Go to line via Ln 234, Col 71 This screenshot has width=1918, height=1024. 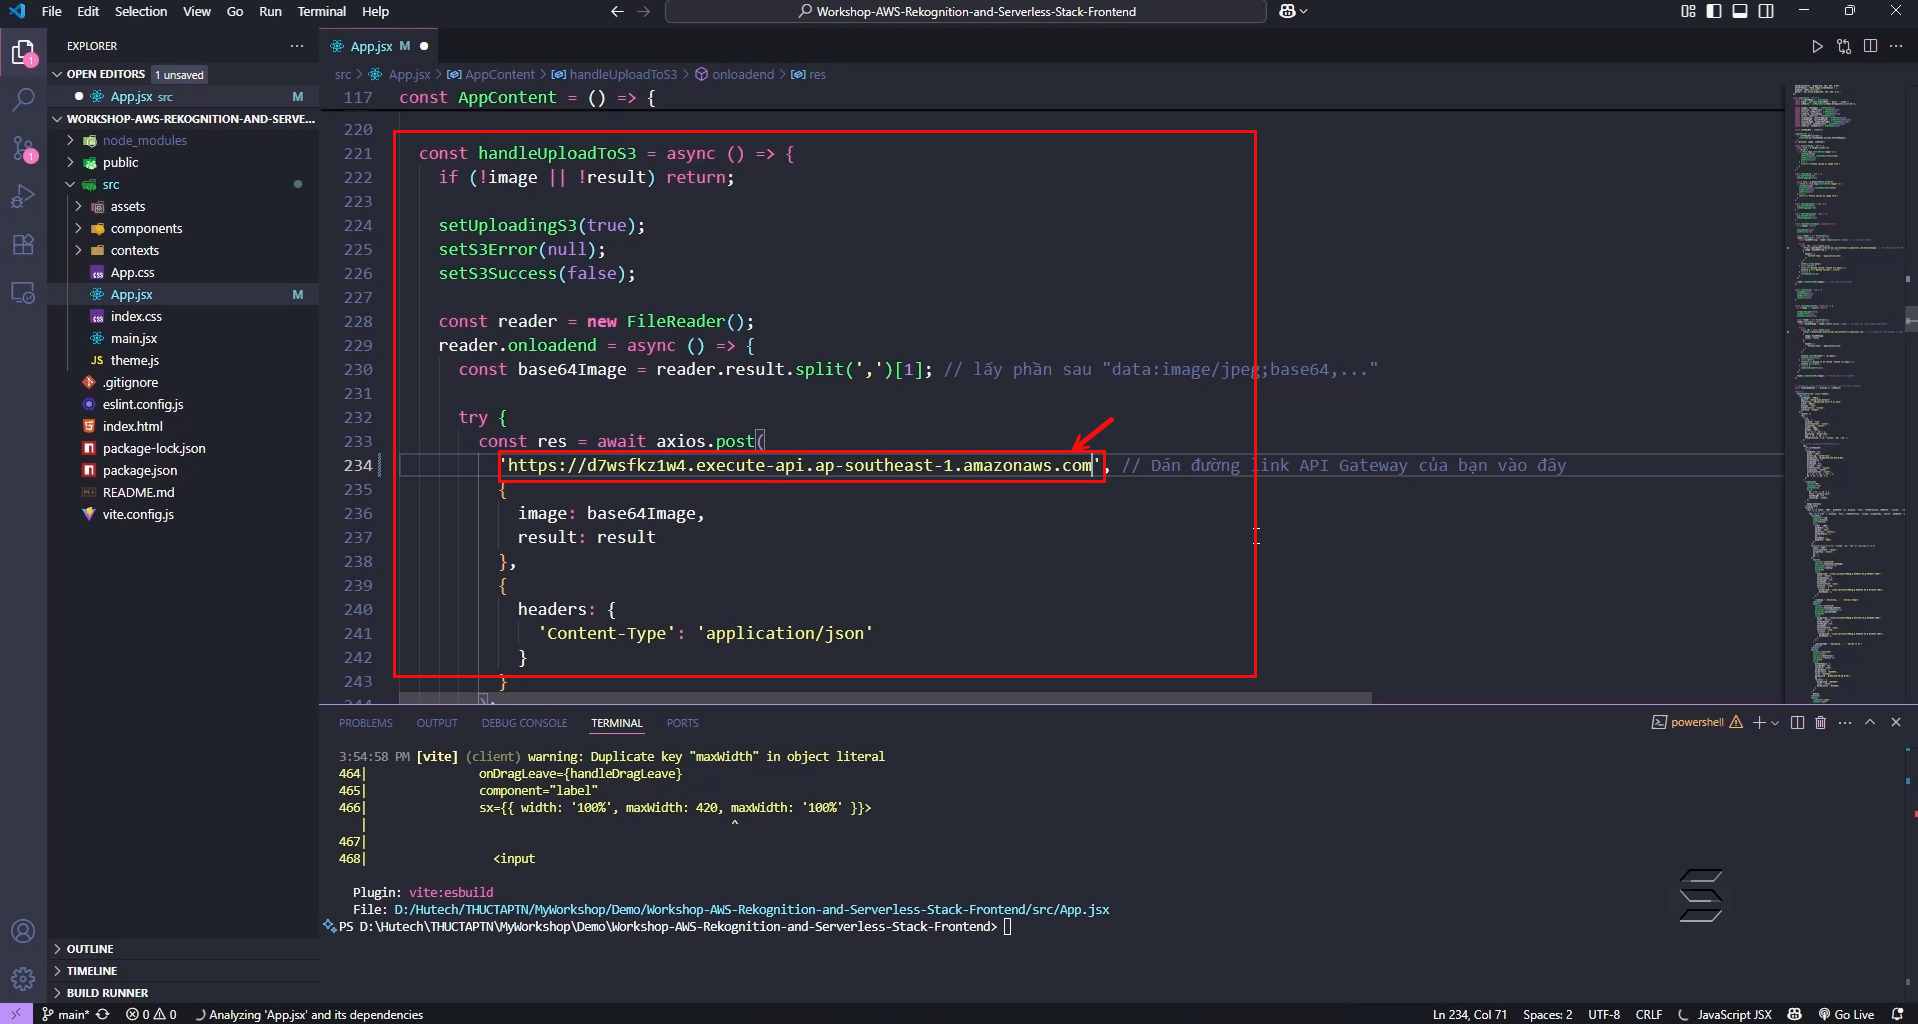1470,1014
